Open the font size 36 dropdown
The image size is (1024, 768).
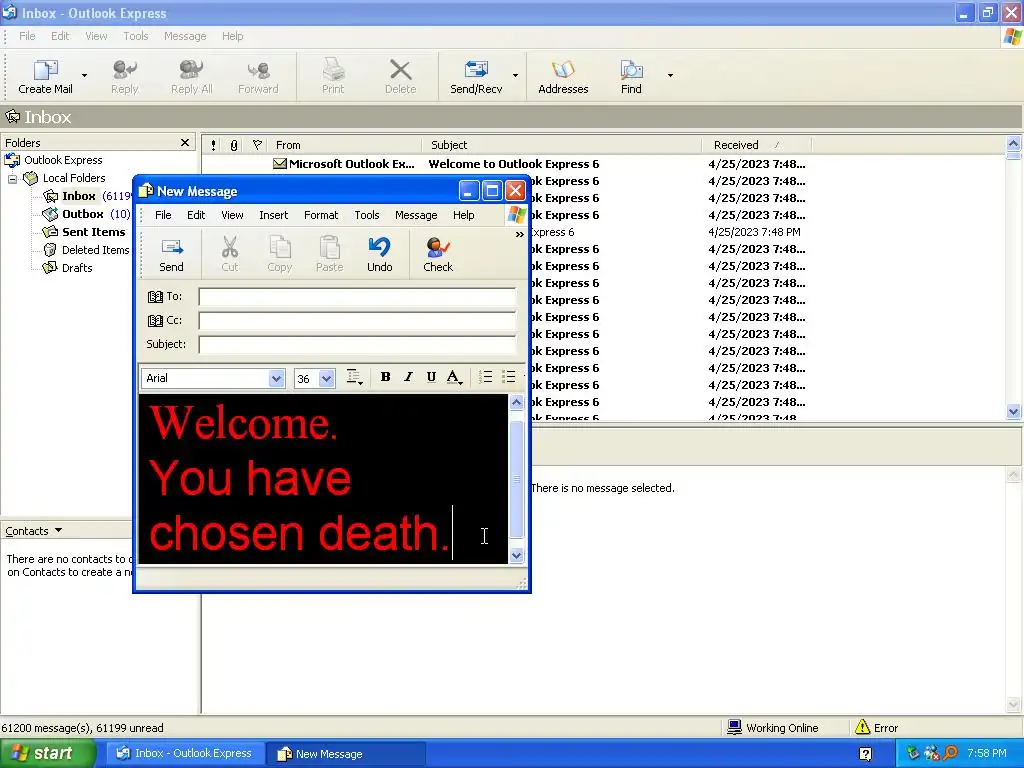327,378
